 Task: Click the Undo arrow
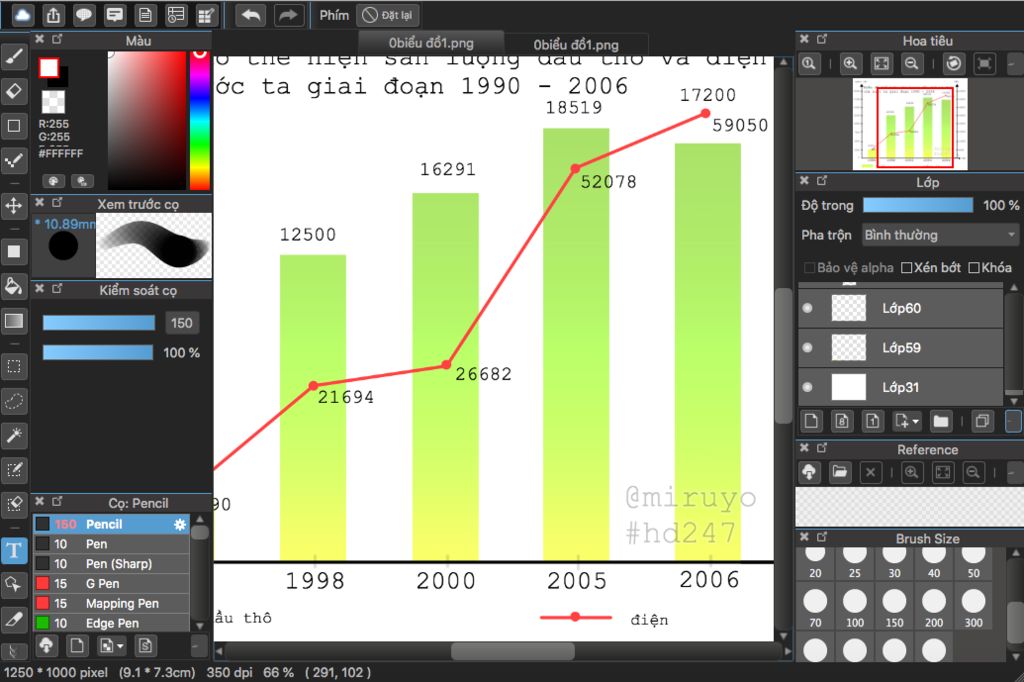point(251,14)
